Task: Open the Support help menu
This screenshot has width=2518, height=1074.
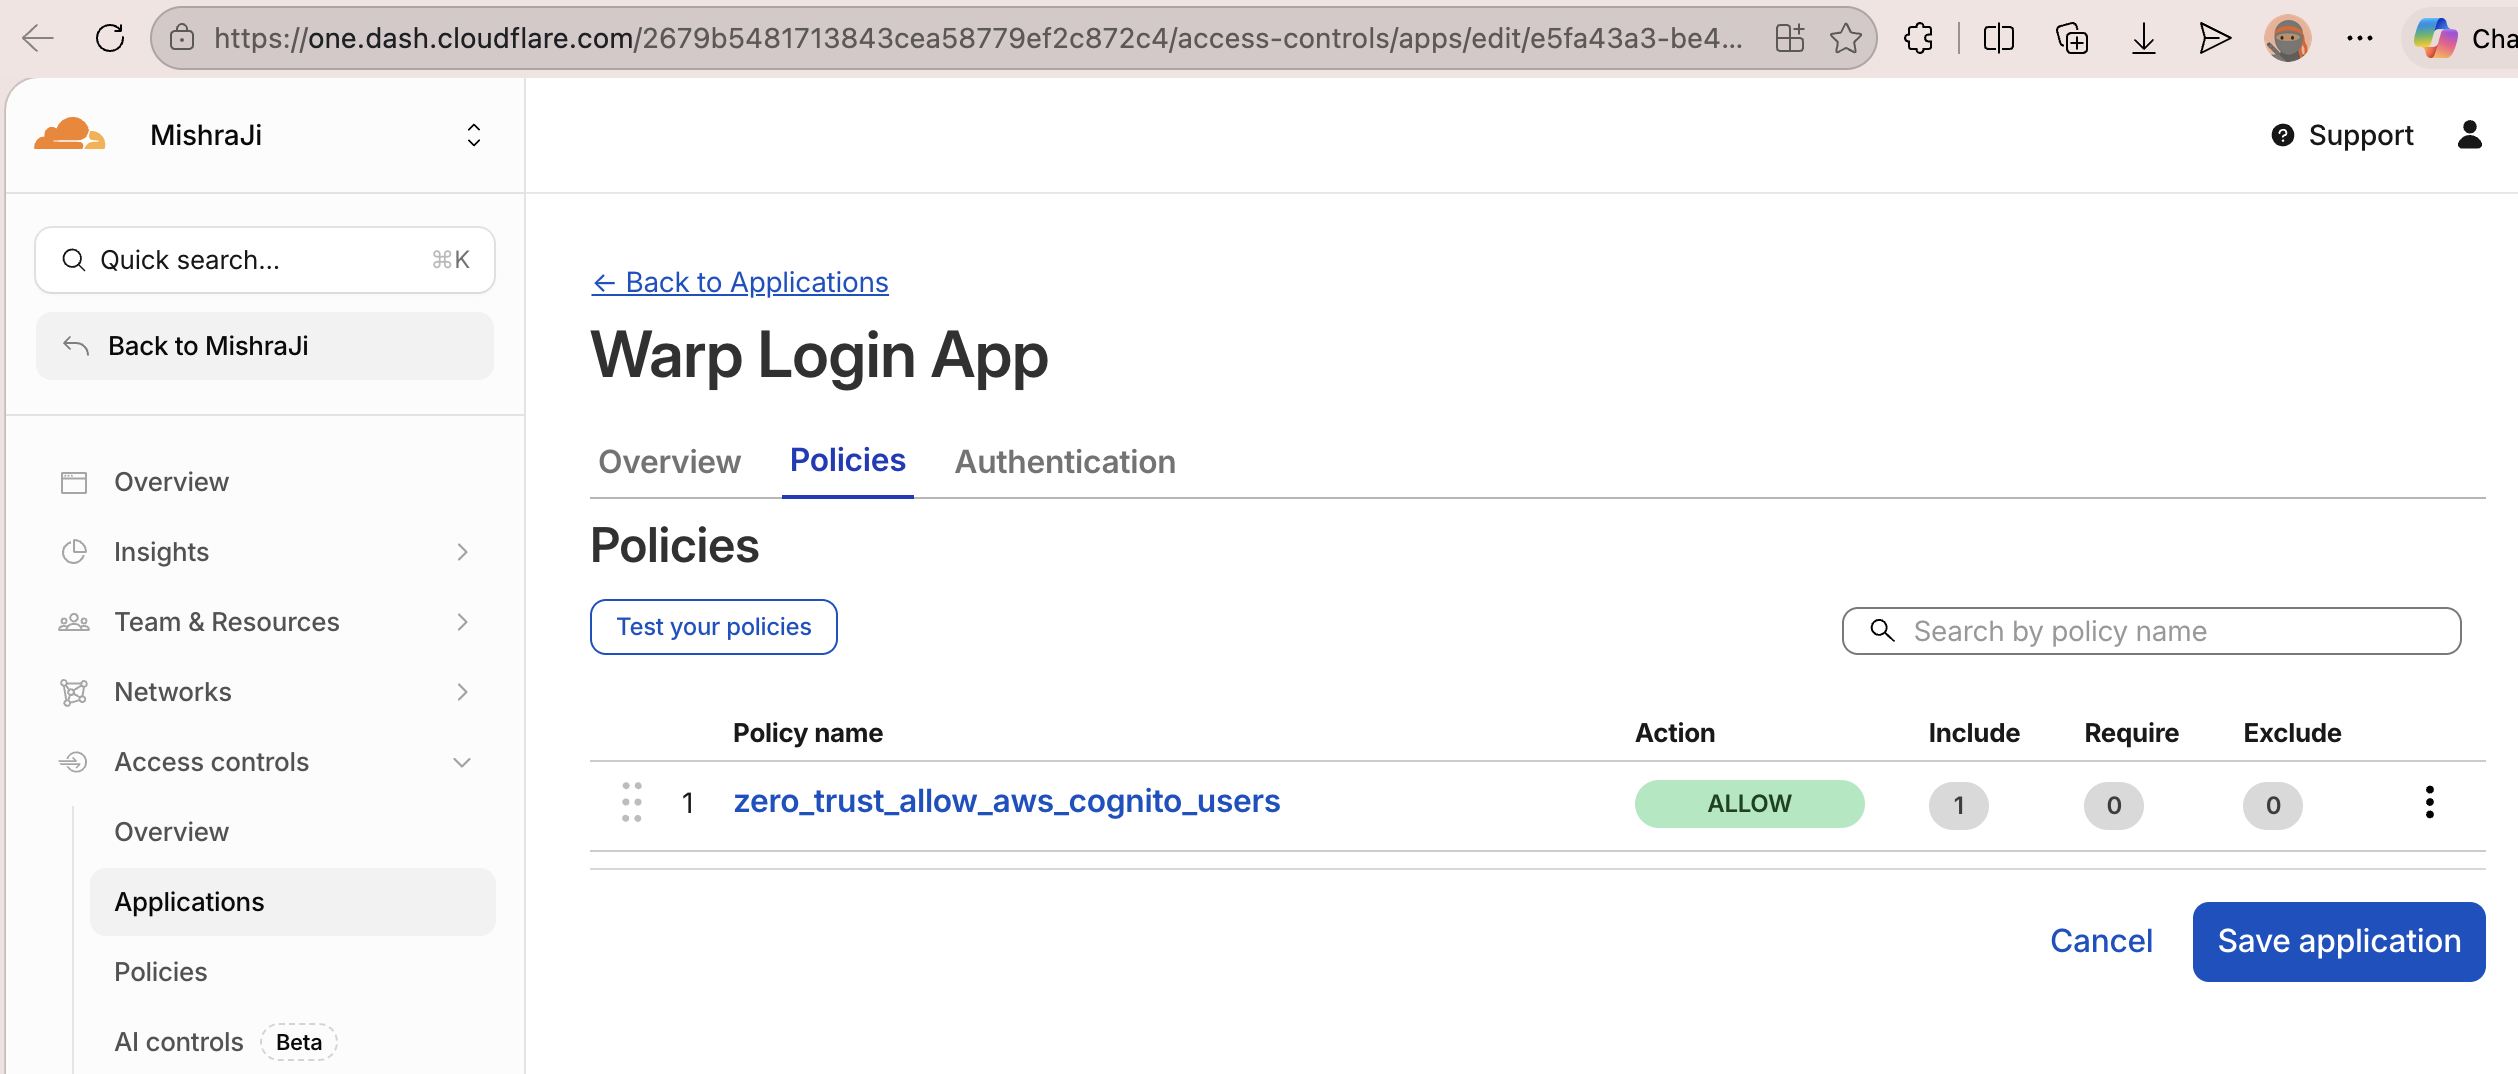Action: [2339, 135]
